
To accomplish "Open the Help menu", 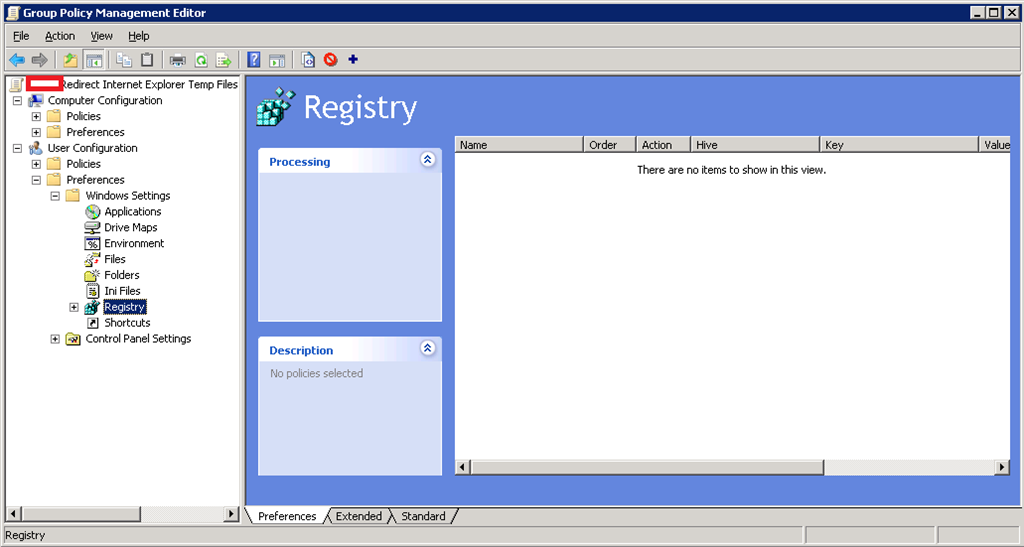I will pos(138,36).
